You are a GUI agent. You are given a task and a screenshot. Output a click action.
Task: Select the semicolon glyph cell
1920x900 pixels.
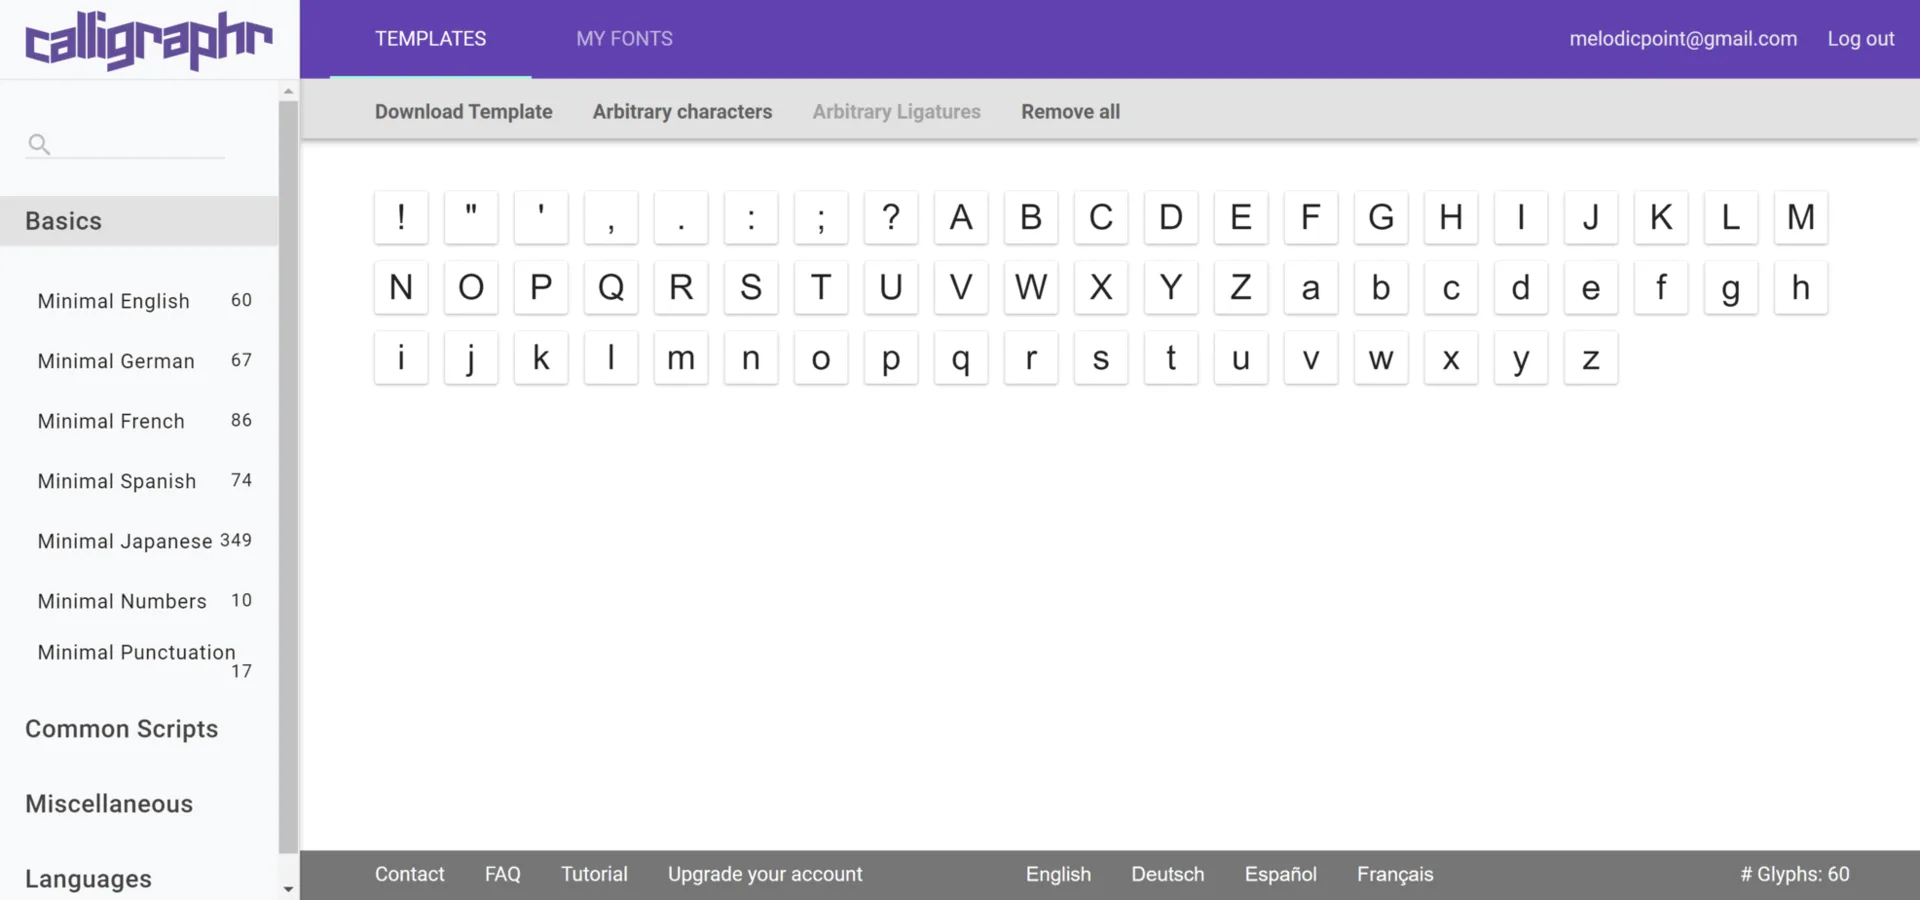point(820,217)
